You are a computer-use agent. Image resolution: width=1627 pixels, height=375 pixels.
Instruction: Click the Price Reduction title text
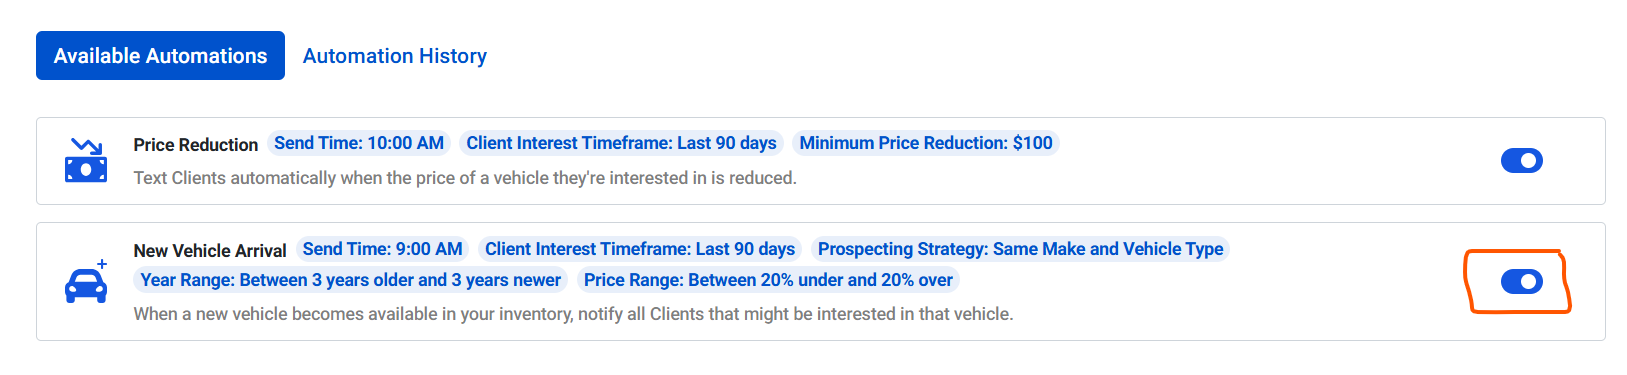tap(196, 145)
